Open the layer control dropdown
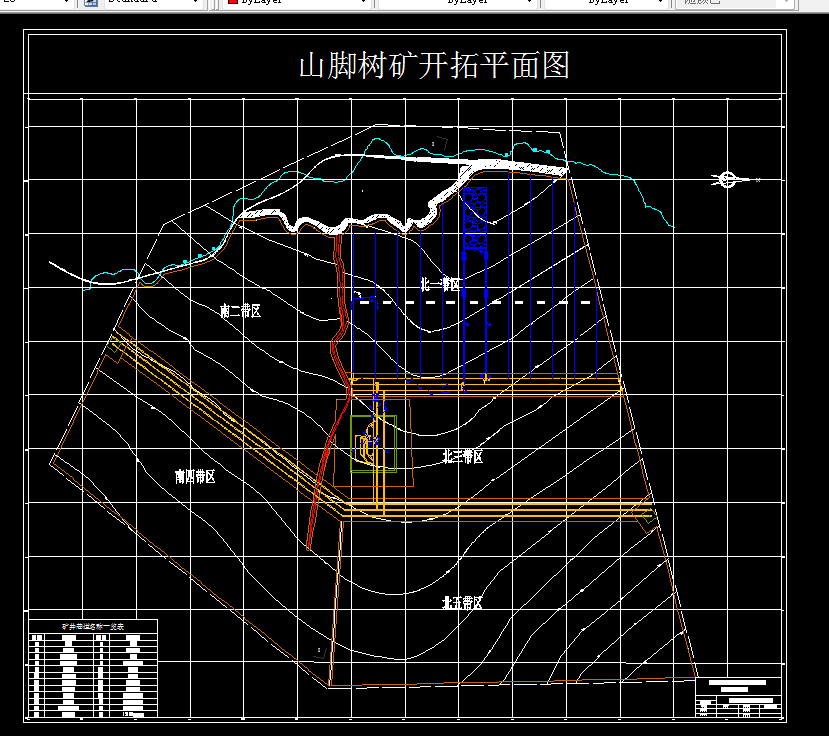 66,6
